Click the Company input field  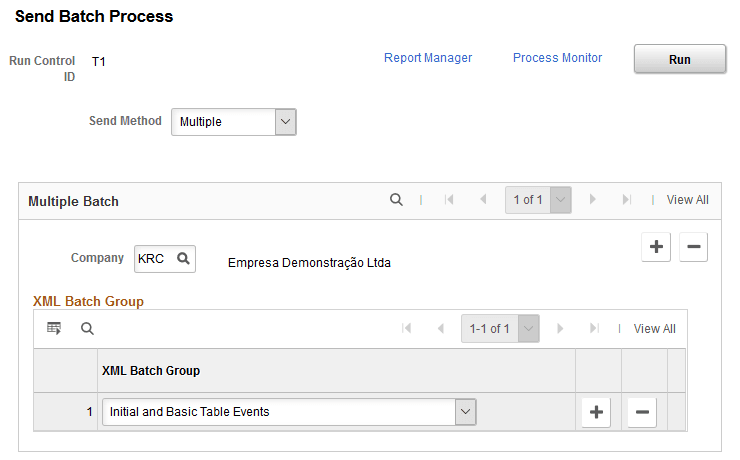tap(154, 258)
